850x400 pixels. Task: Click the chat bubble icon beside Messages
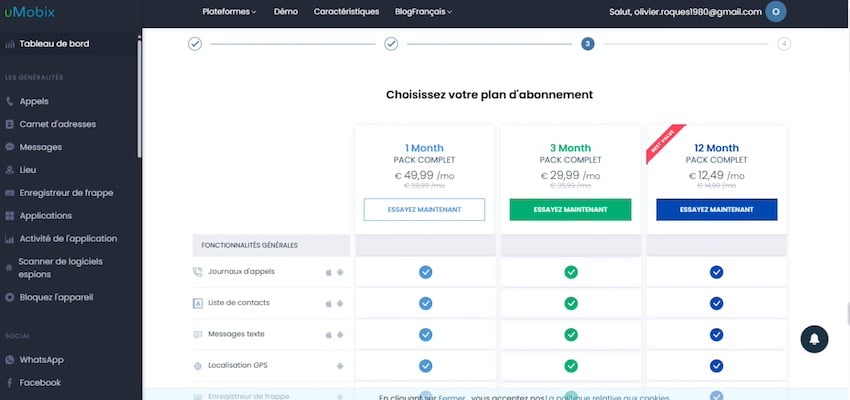[9, 147]
